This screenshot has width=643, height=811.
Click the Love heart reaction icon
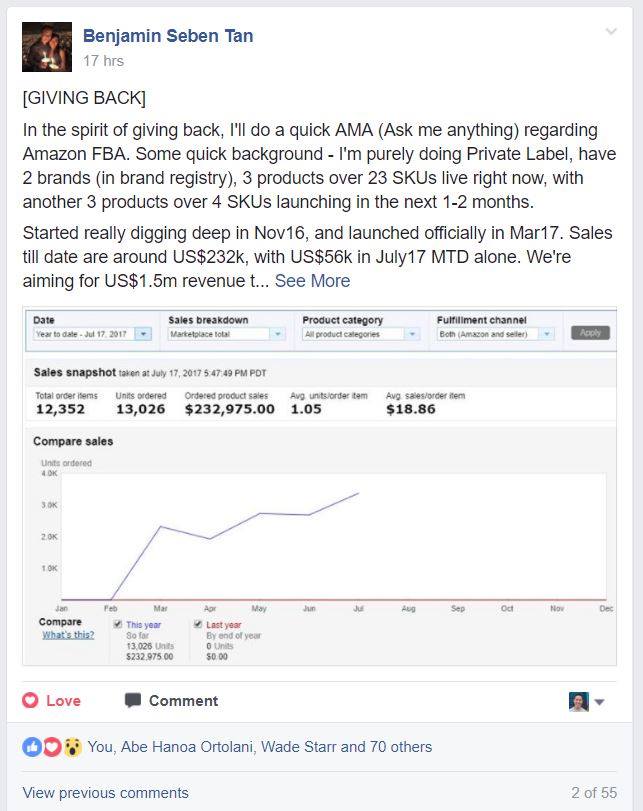pos(30,700)
